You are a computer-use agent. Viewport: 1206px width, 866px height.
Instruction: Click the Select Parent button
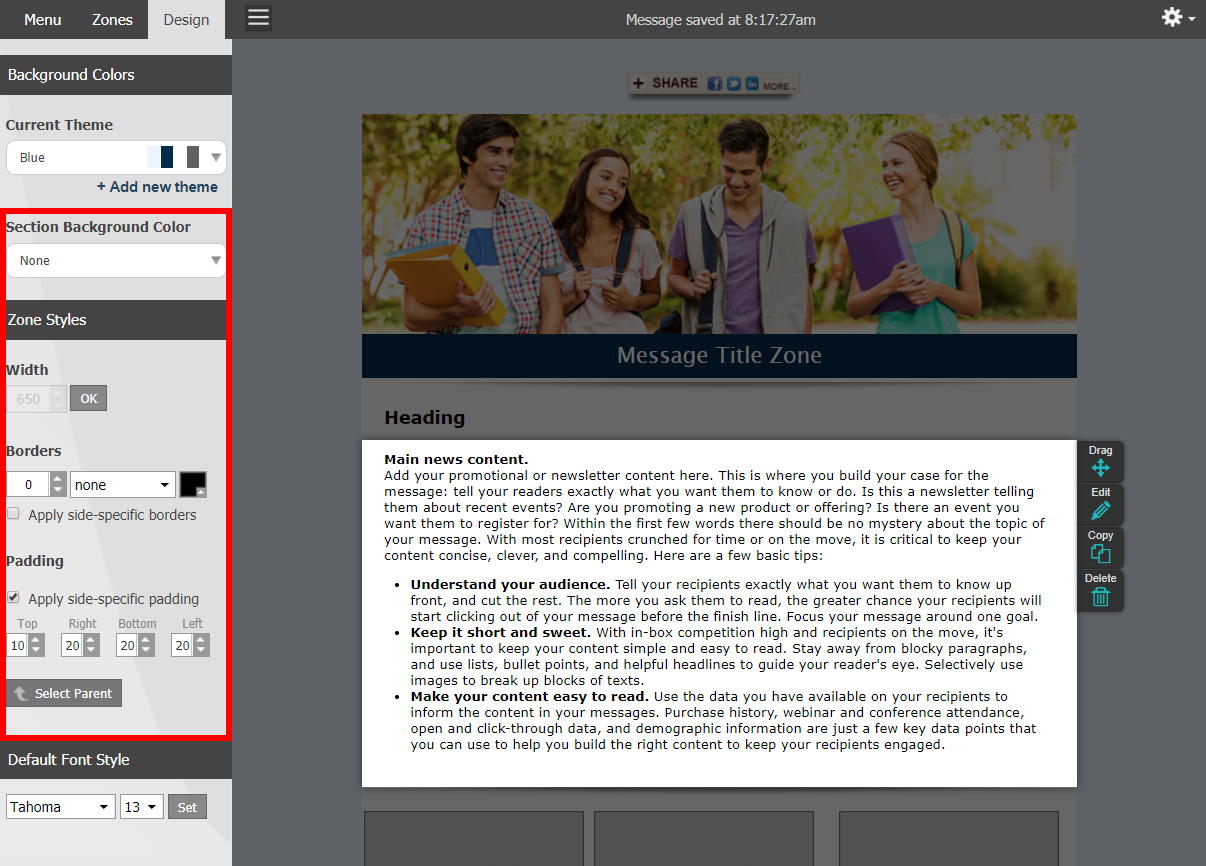tap(64, 693)
